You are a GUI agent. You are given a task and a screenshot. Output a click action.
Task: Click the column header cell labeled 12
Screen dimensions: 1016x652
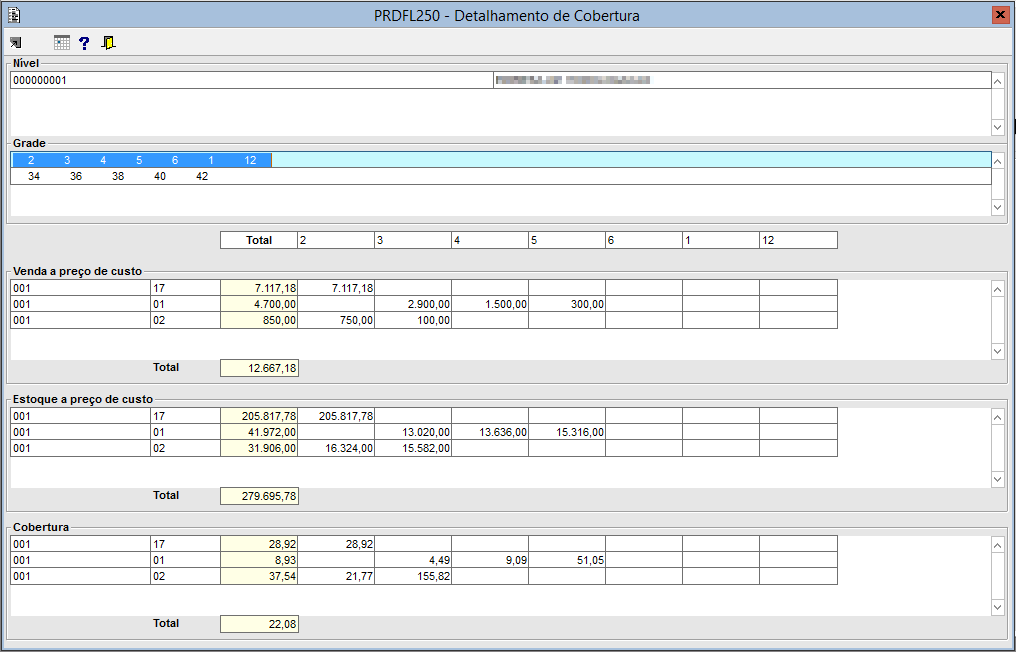pyautogui.click(x=798, y=240)
